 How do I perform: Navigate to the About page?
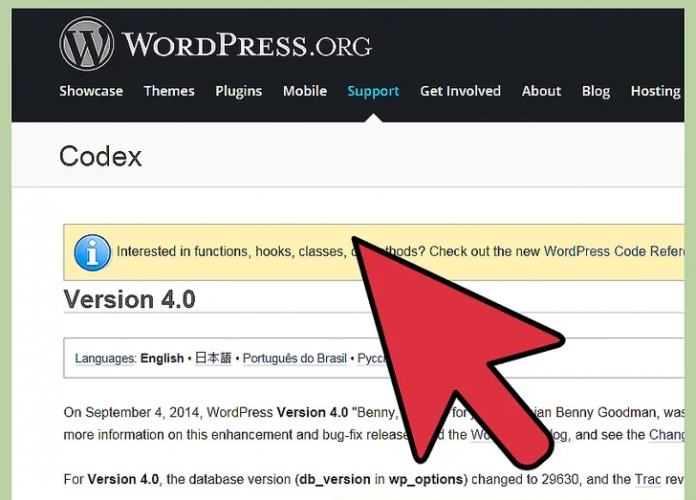tap(541, 91)
